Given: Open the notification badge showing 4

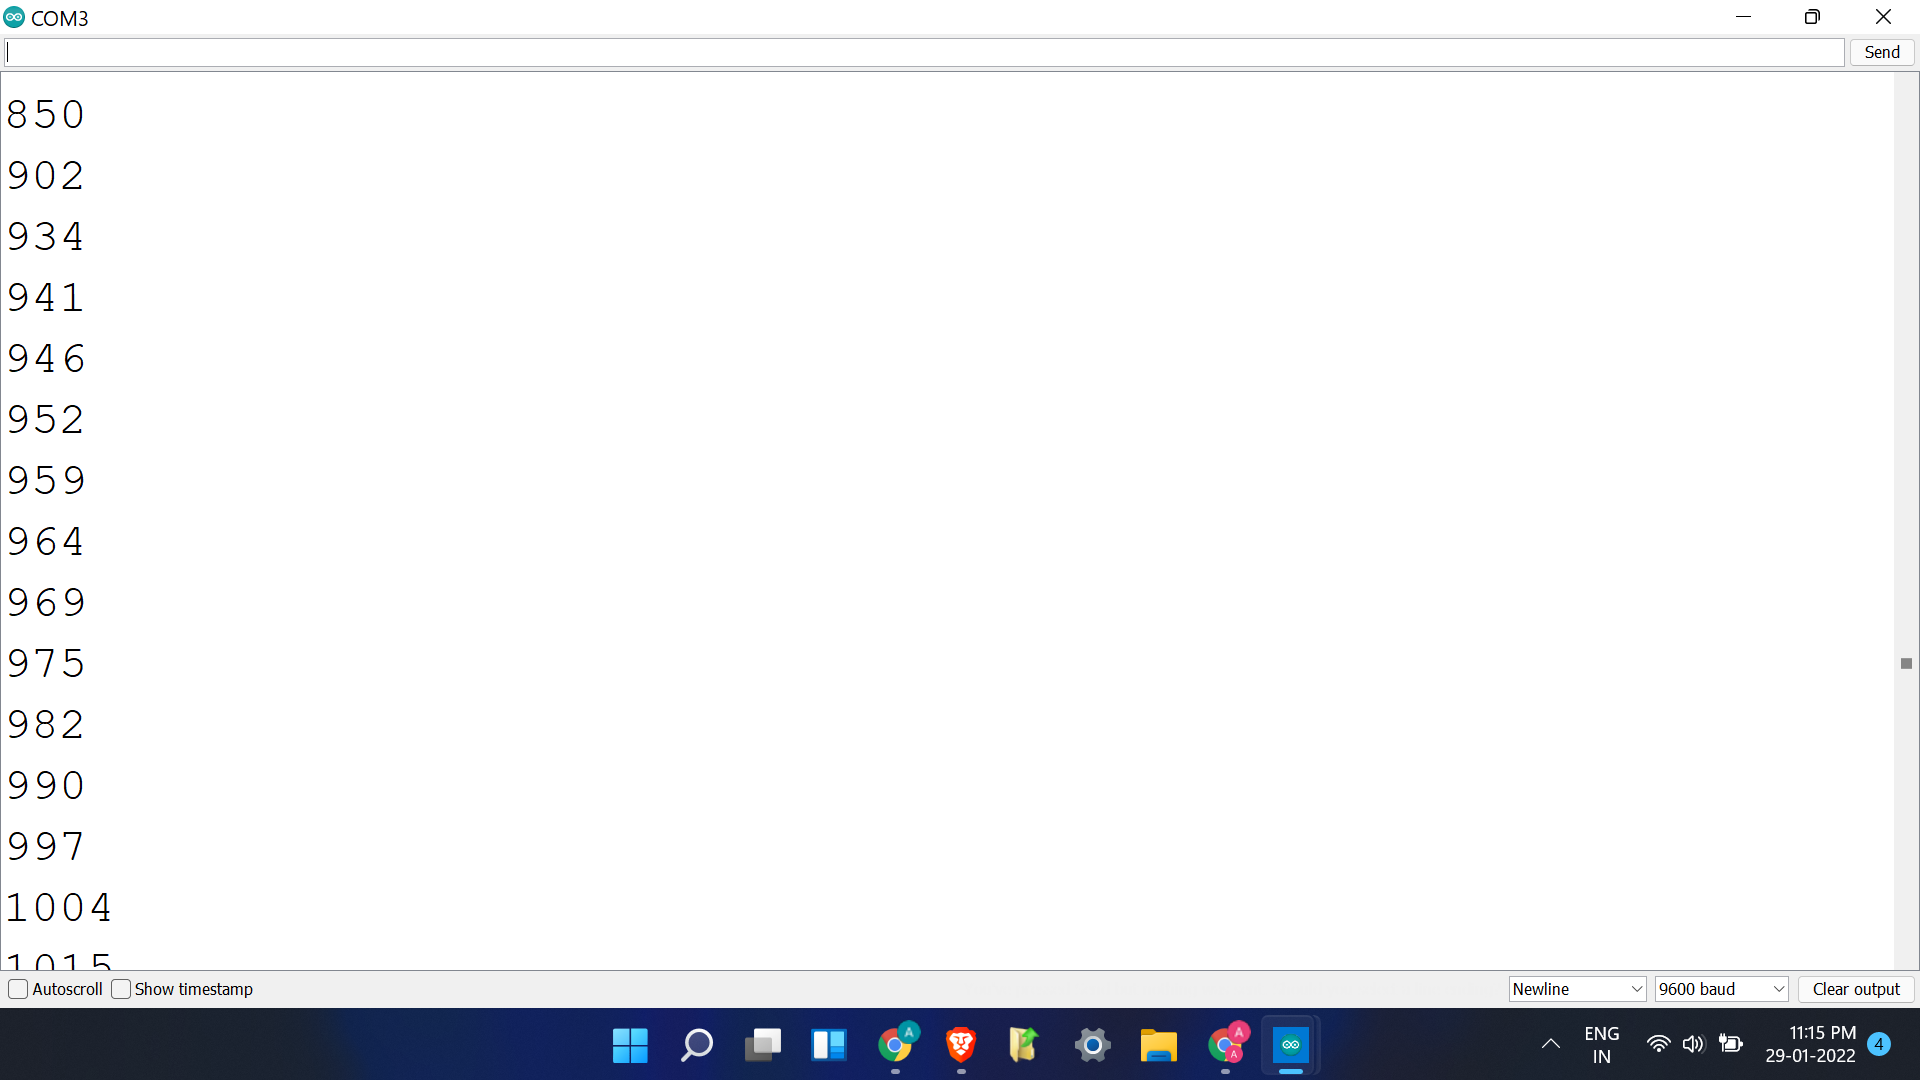Looking at the screenshot, I should tap(1879, 1044).
